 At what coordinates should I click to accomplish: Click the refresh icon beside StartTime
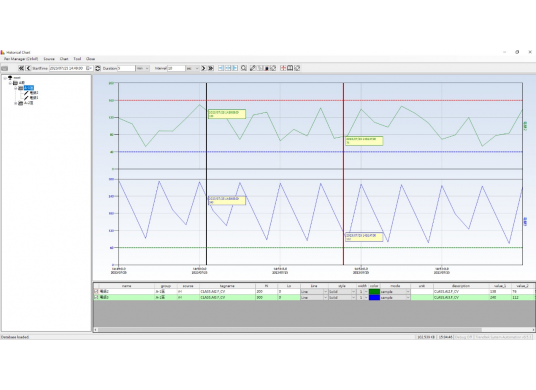click(x=98, y=68)
